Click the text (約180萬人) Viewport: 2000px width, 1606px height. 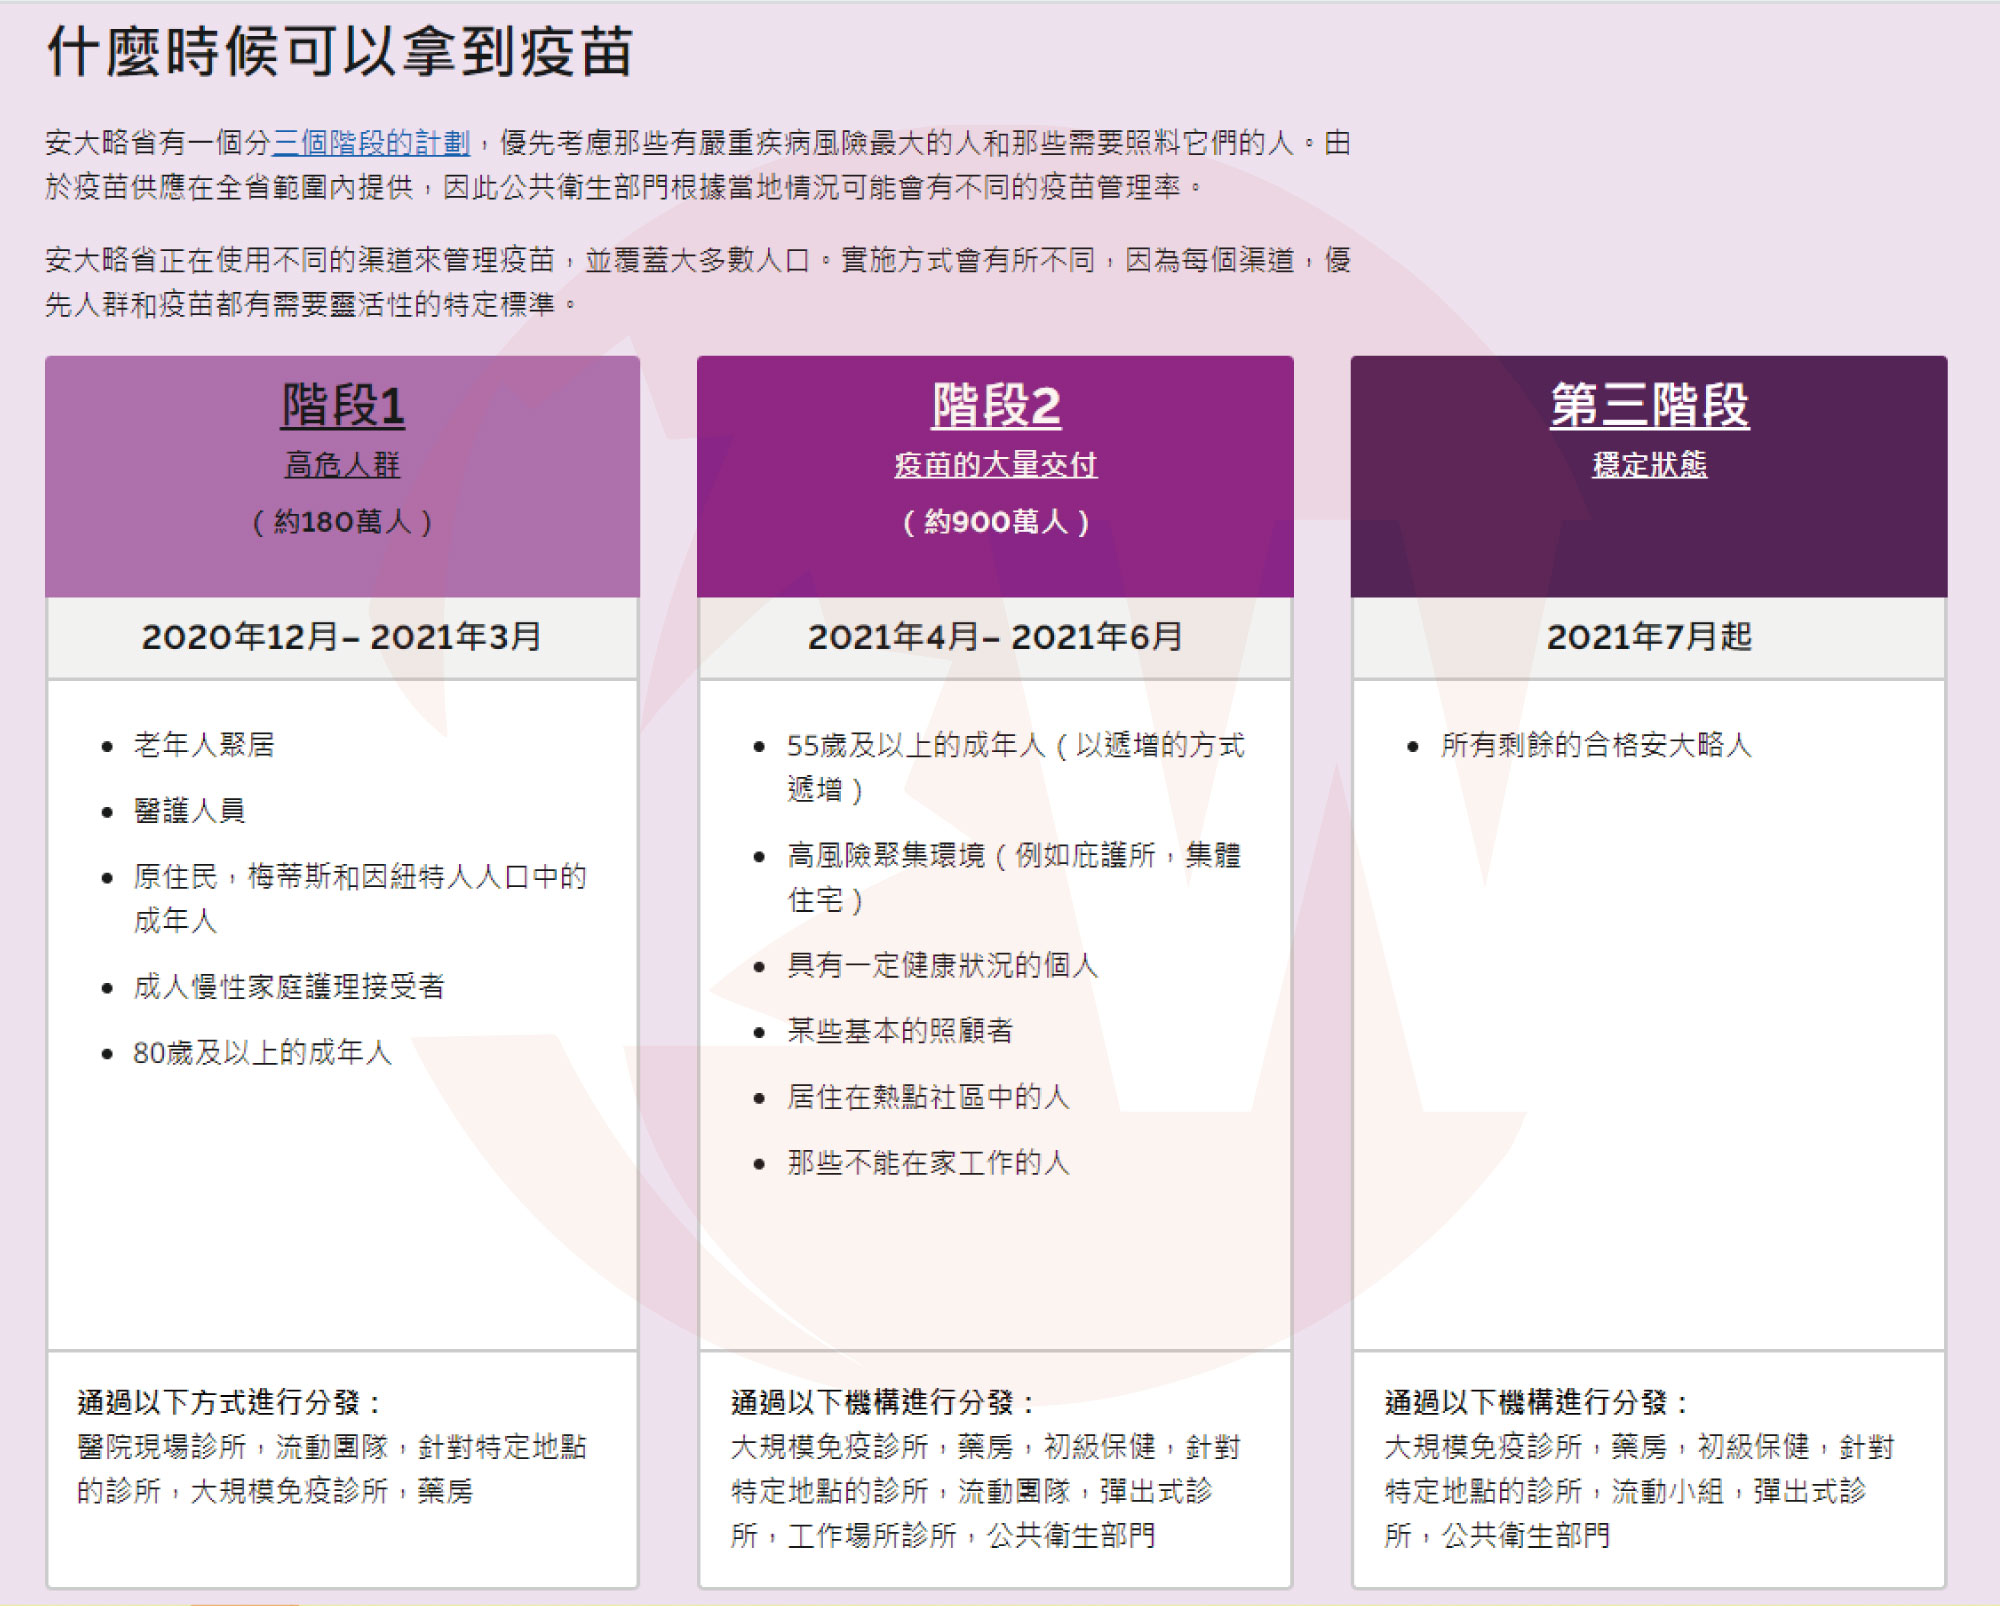[343, 521]
